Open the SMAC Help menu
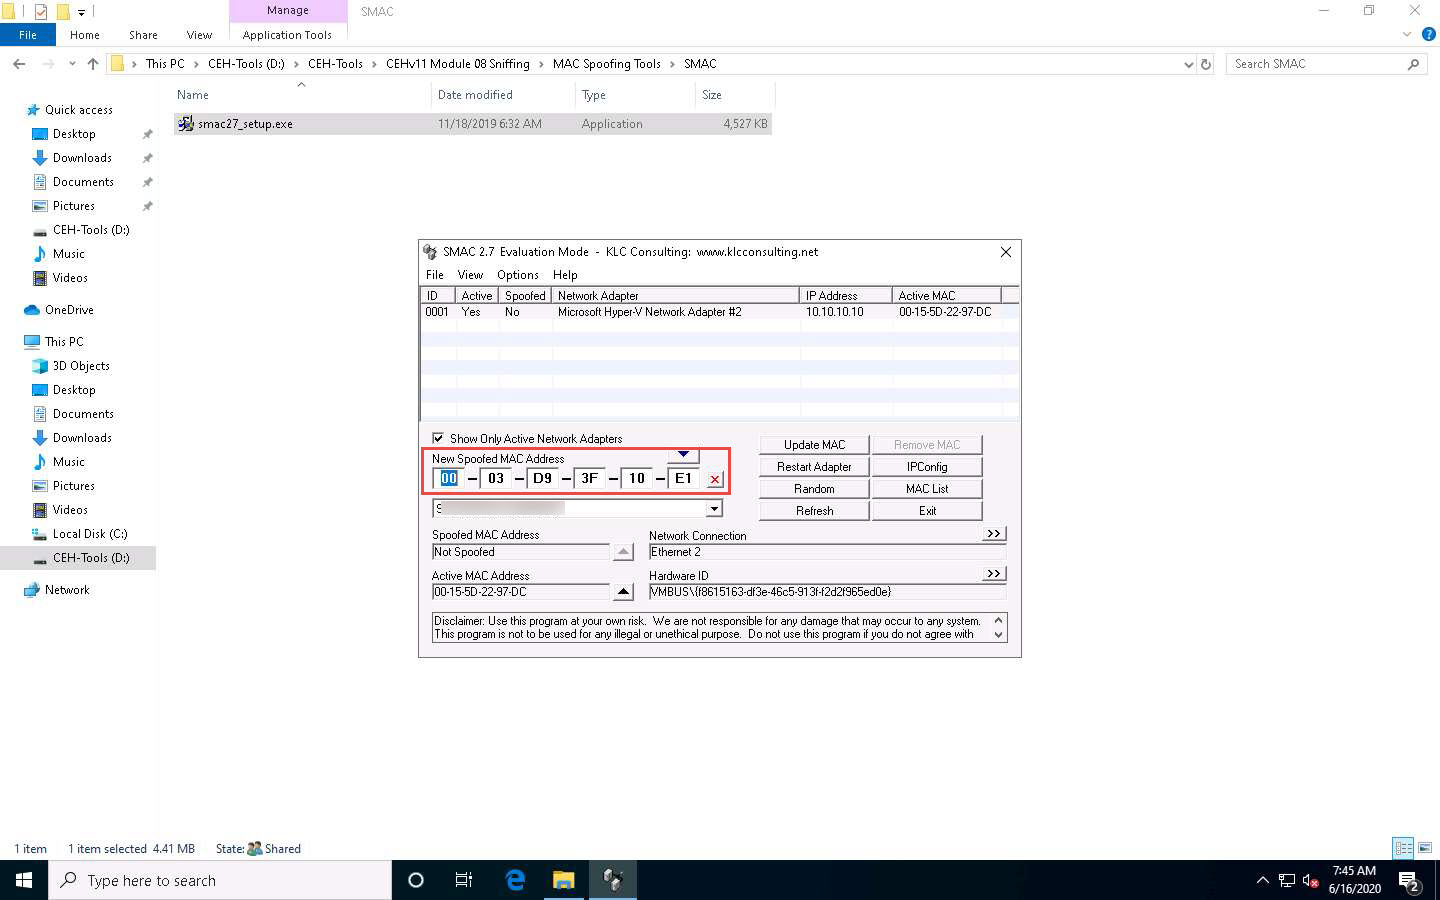 pos(565,275)
